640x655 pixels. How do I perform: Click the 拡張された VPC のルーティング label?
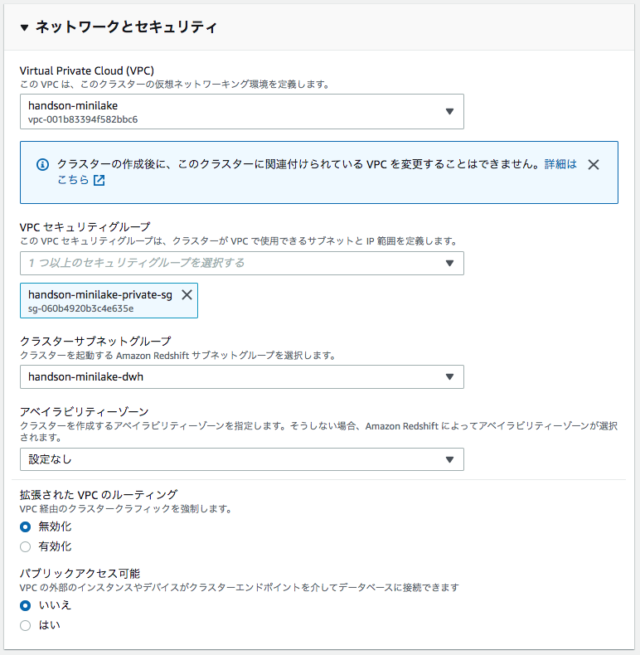99,495
